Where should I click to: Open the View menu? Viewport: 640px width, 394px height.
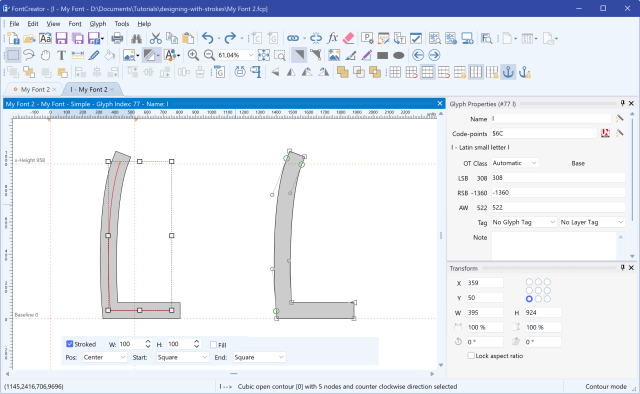(53, 24)
